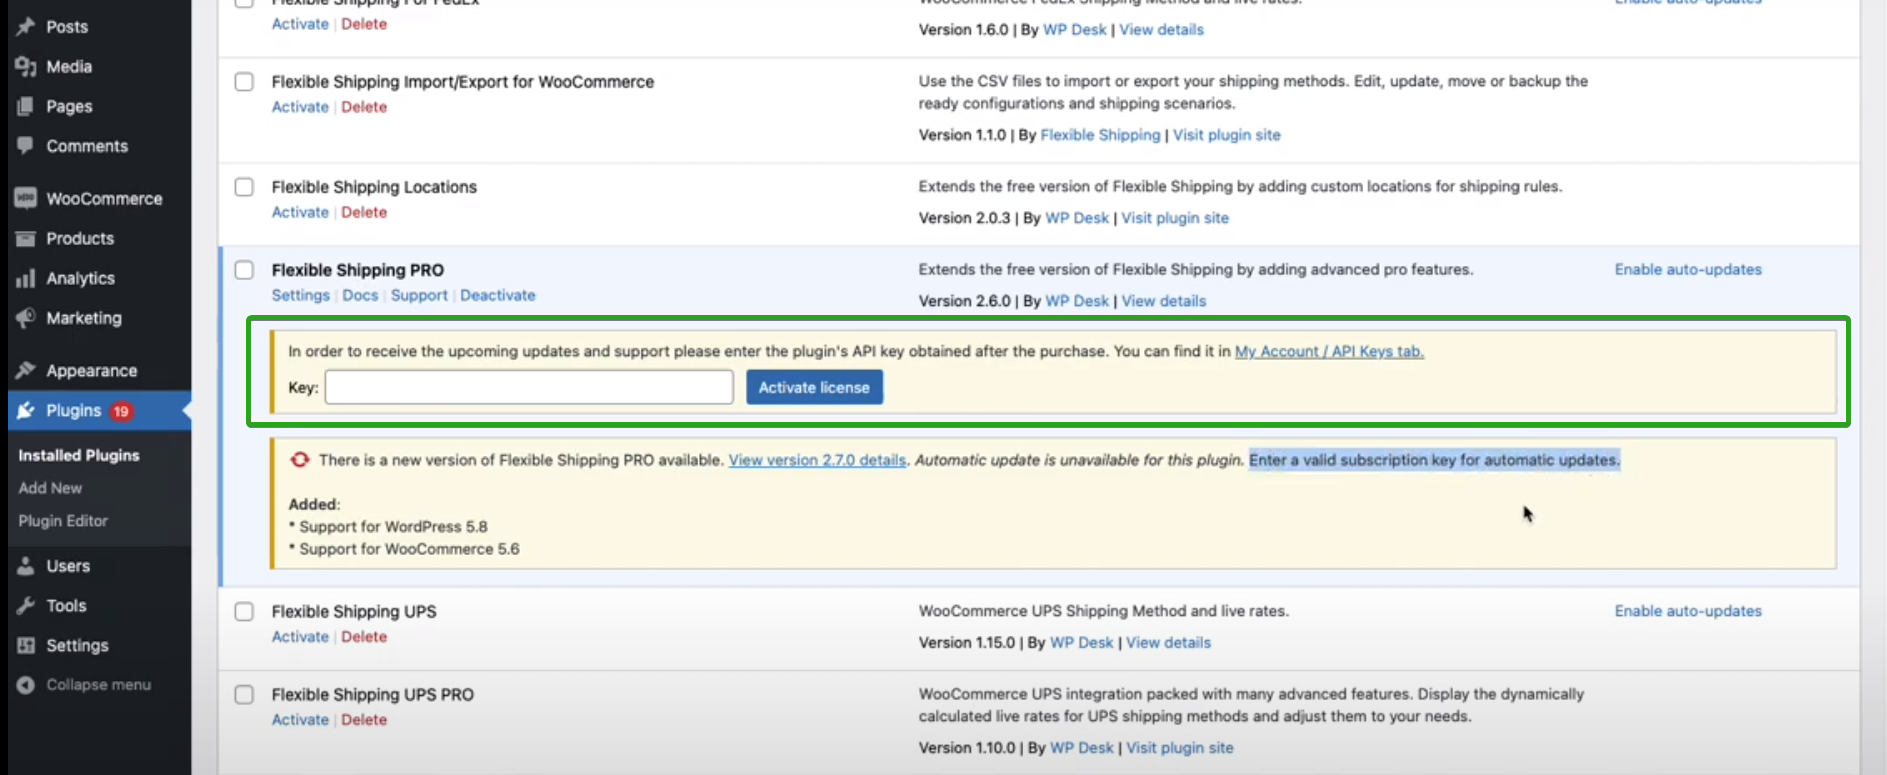Click the red update-available refresh icon
Screen dimensions: 1887x775
point(299,460)
